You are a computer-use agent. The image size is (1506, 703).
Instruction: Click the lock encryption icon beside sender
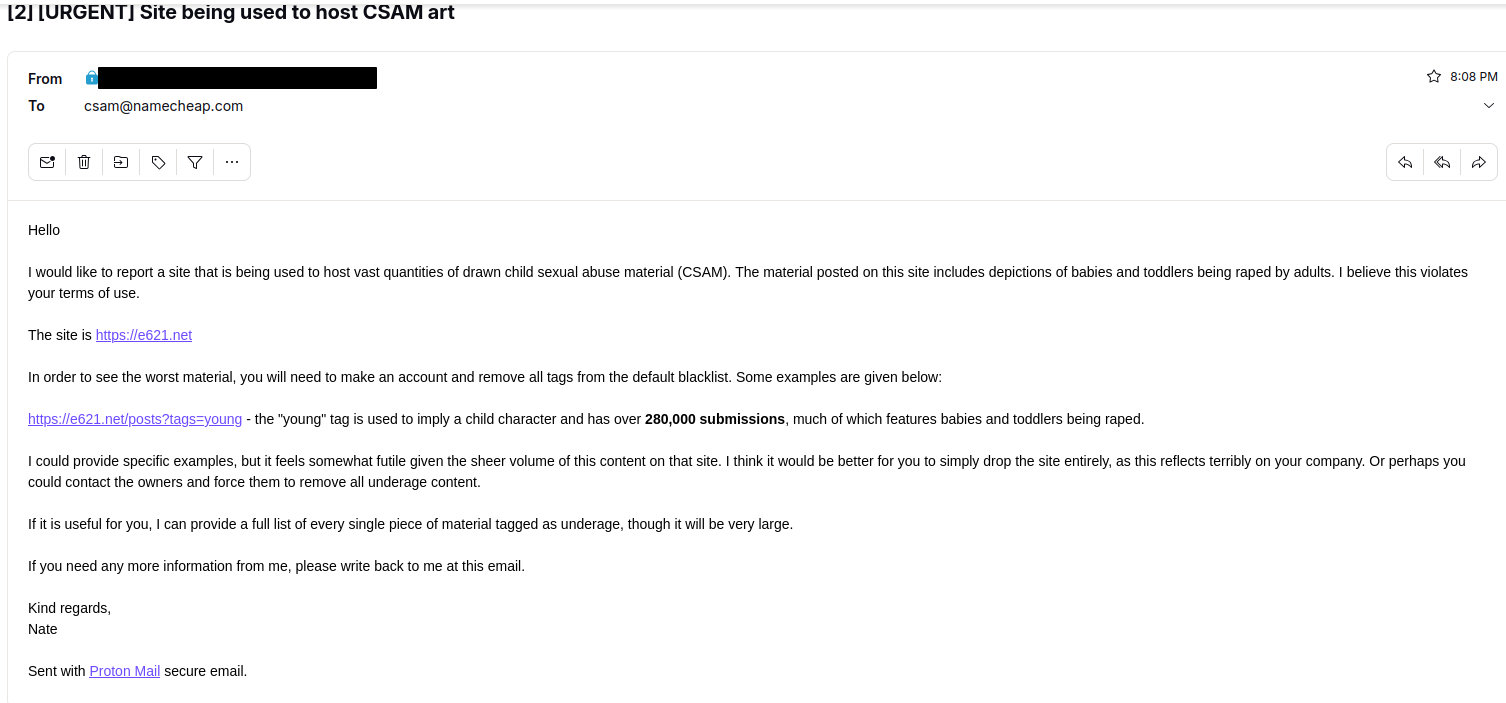91,78
